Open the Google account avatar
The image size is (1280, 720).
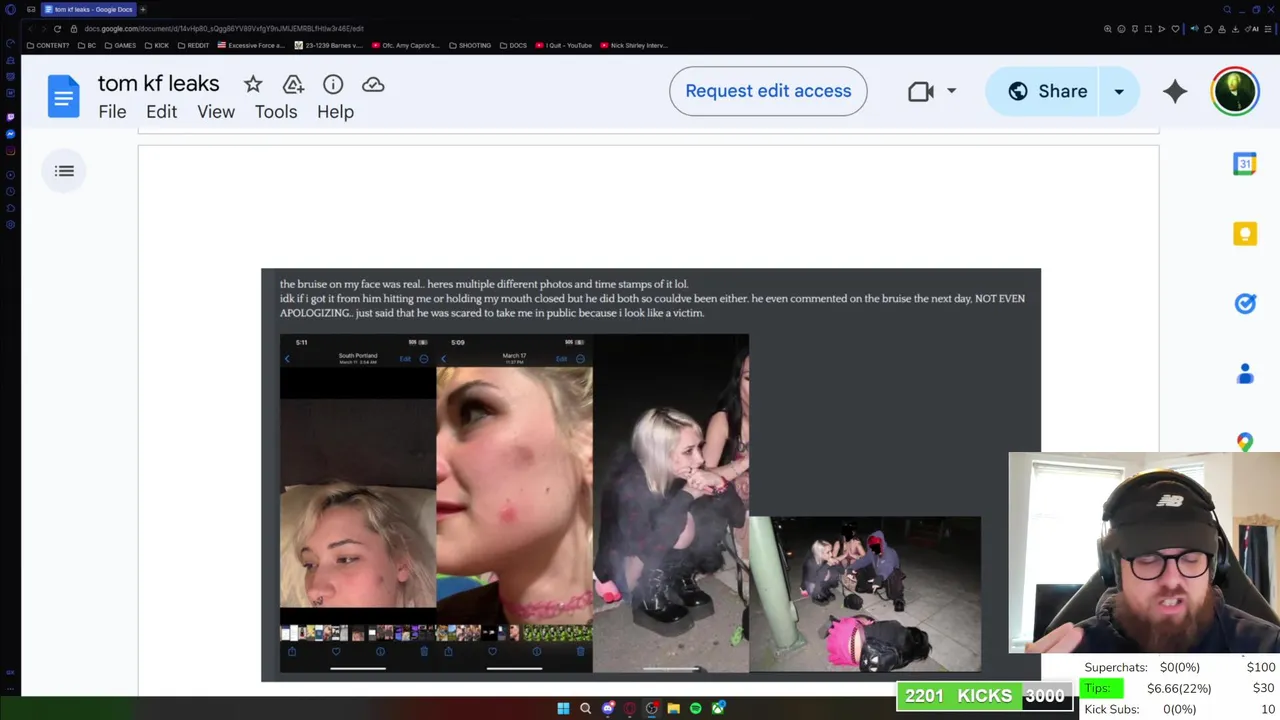[x=1235, y=91]
